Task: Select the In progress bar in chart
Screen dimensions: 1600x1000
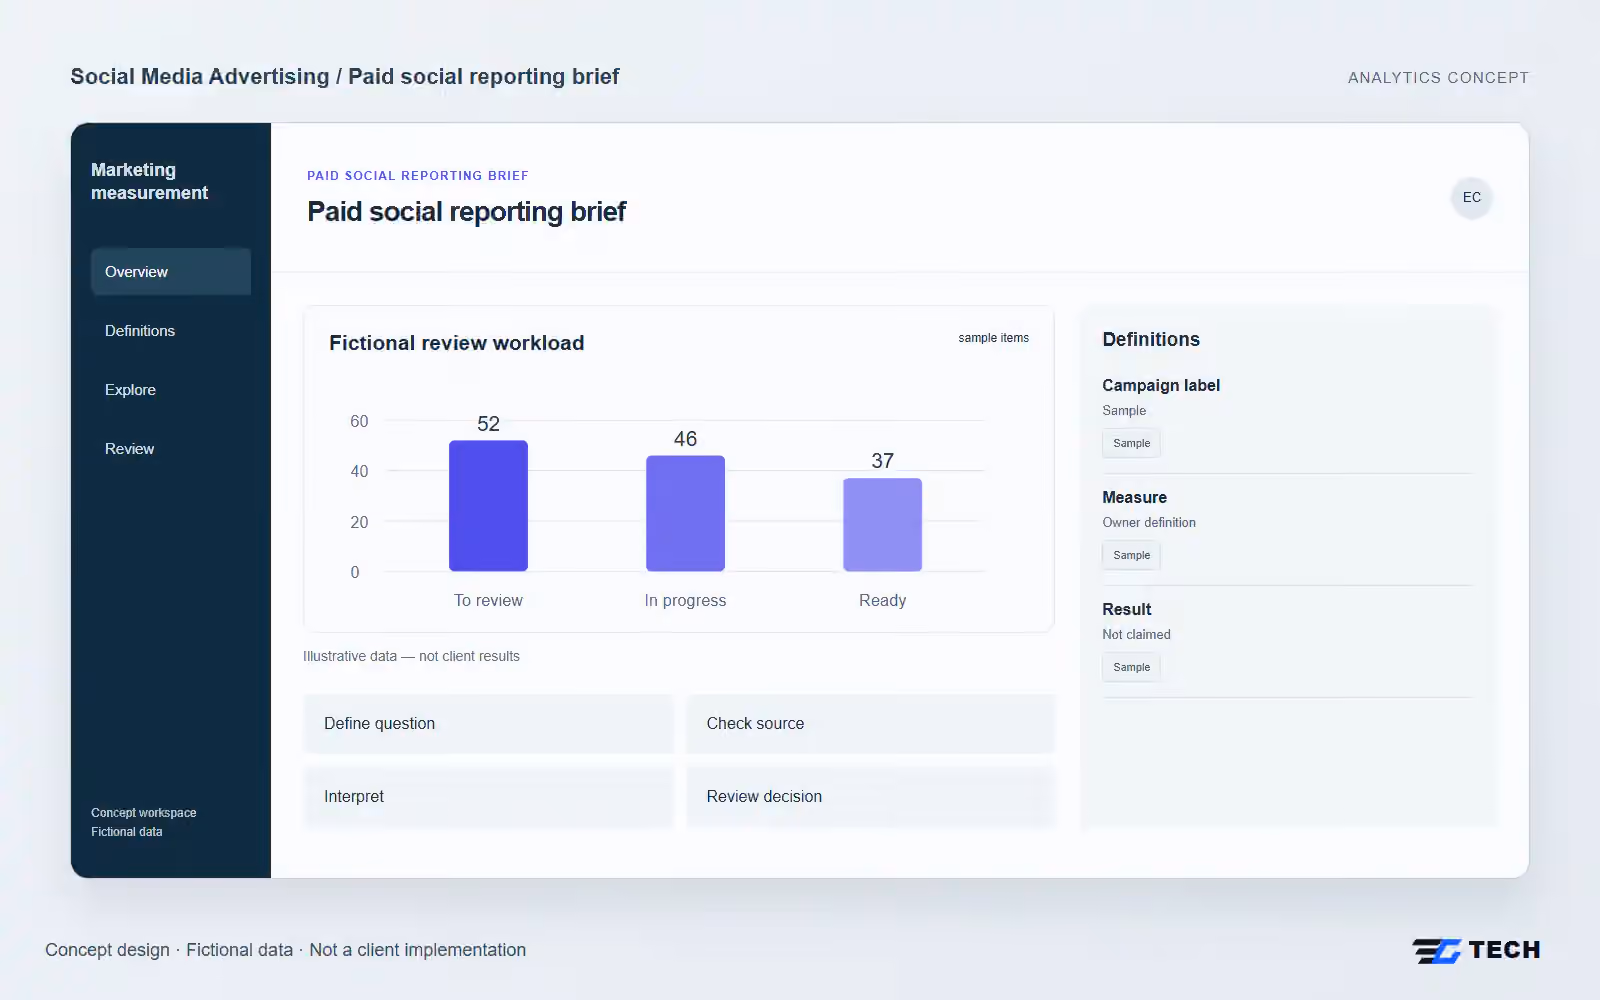Action: coord(685,514)
